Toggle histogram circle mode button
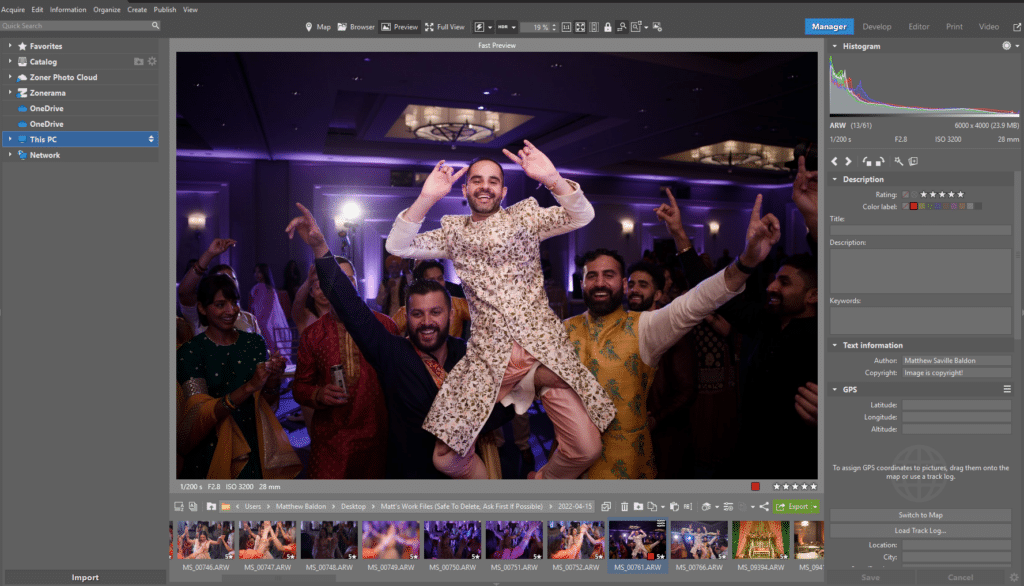Screen dimensions: 1024x586 click(1006, 46)
